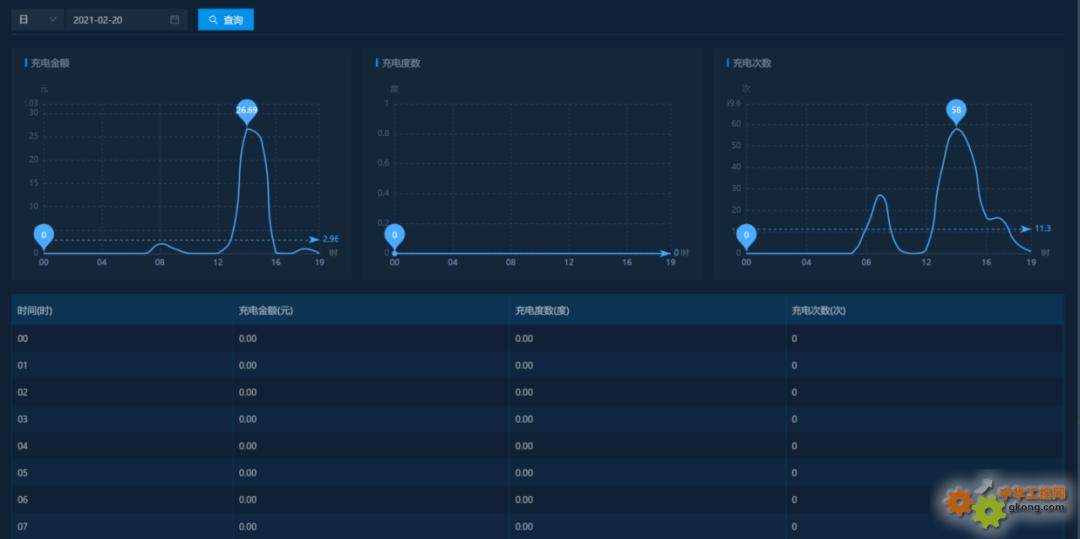Click the 时间(时) column header
Screen dimensions: 1080x539
(35, 311)
